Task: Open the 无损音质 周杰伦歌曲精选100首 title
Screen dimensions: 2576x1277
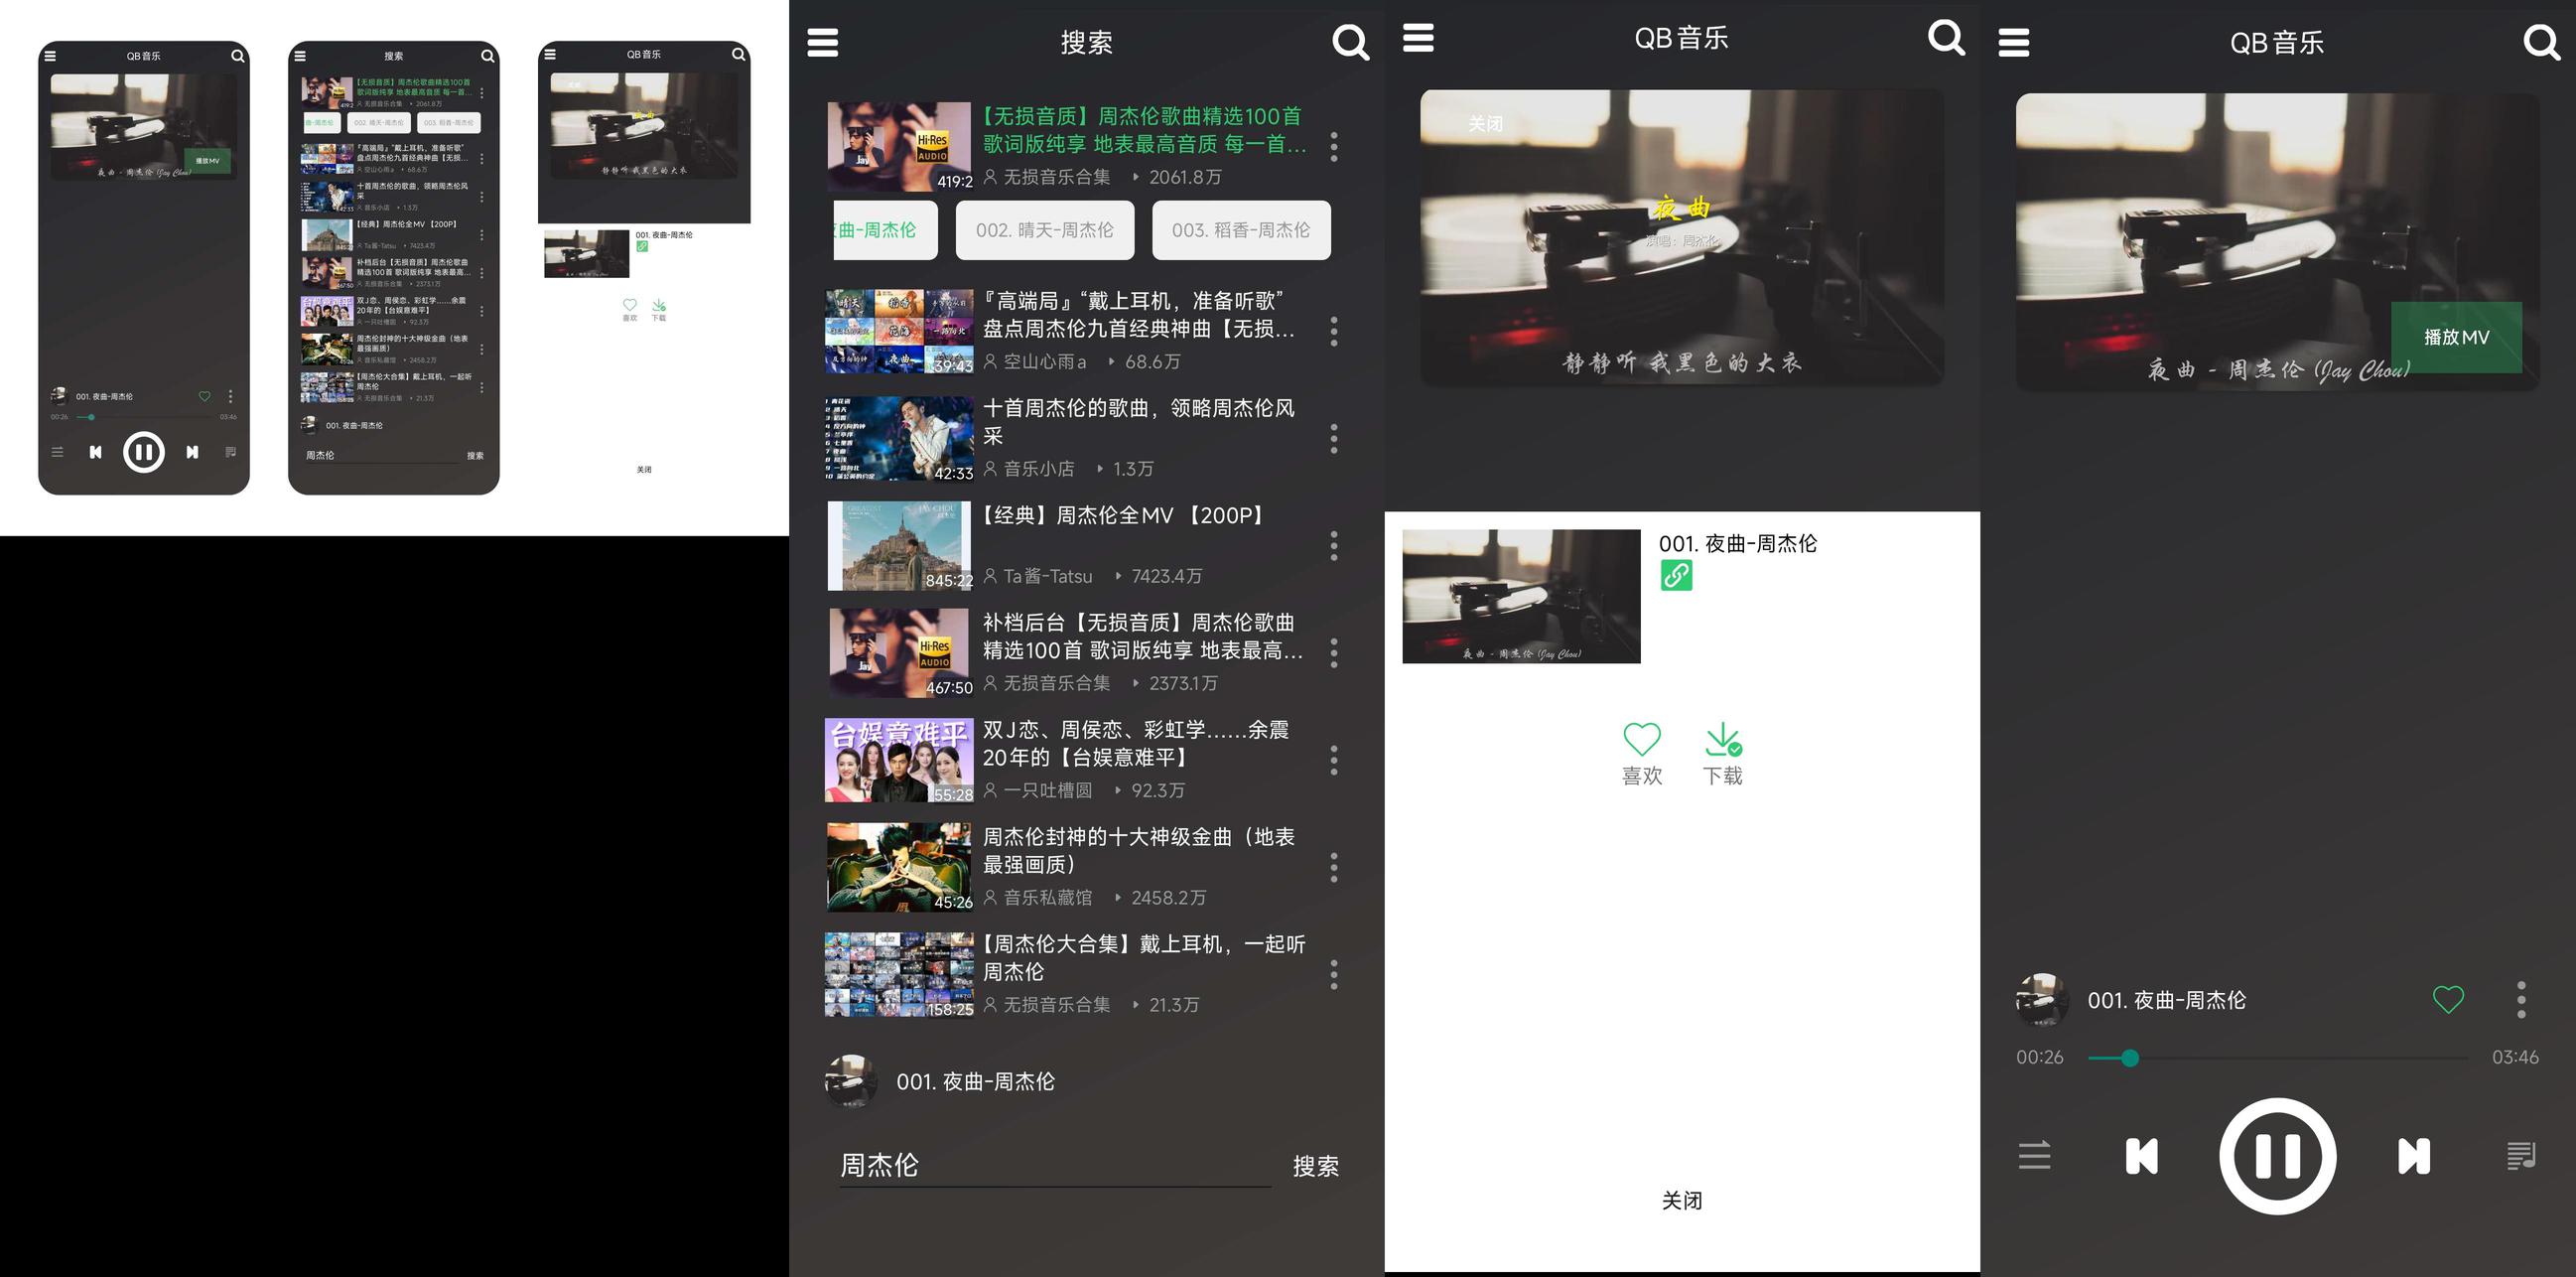Action: click(x=1144, y=130)
